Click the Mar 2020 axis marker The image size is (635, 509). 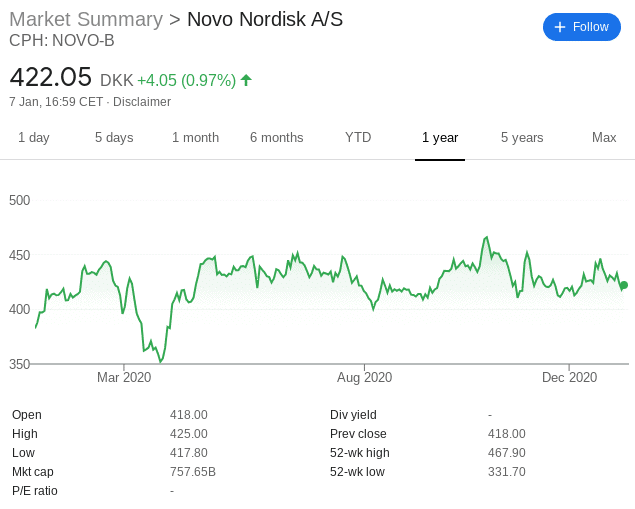[x=124, y=377]
